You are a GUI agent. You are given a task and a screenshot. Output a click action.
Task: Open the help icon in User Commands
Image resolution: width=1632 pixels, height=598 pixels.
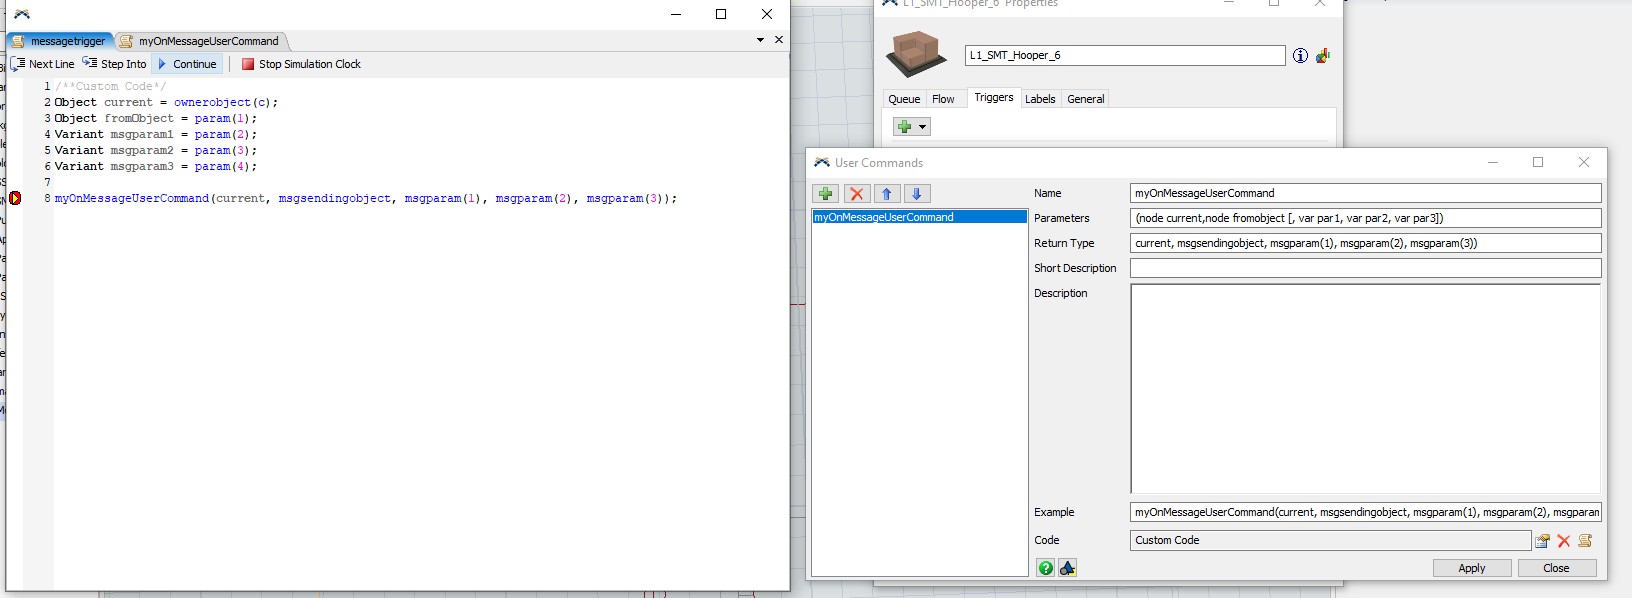[1045, 568]
